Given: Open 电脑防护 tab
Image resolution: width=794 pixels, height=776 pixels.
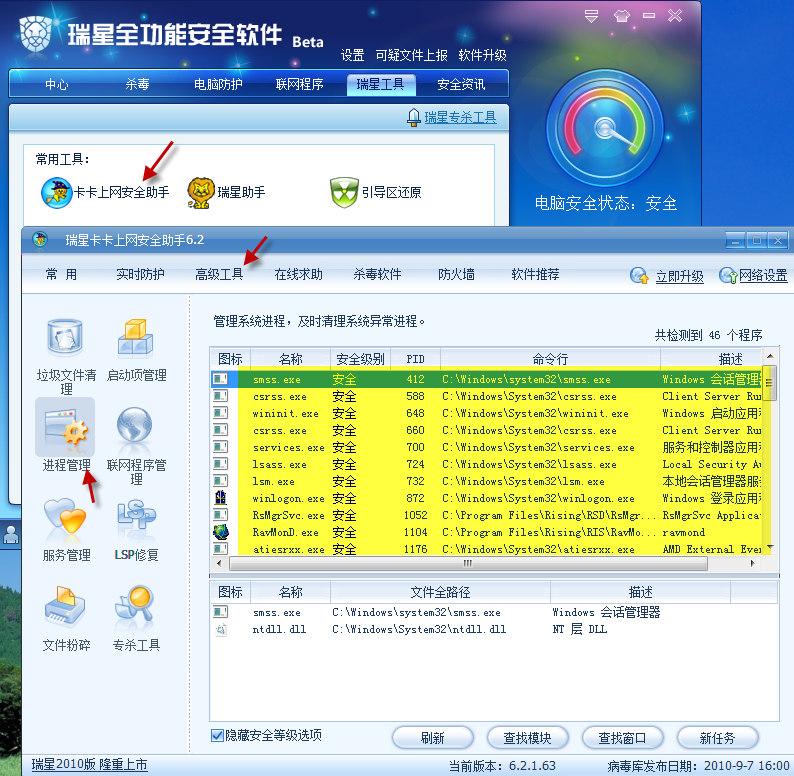Looking at the screenshot, I should [218, 84].
